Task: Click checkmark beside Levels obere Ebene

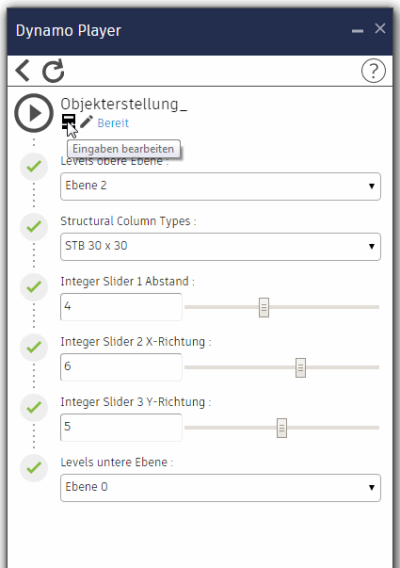Action: 34,167
